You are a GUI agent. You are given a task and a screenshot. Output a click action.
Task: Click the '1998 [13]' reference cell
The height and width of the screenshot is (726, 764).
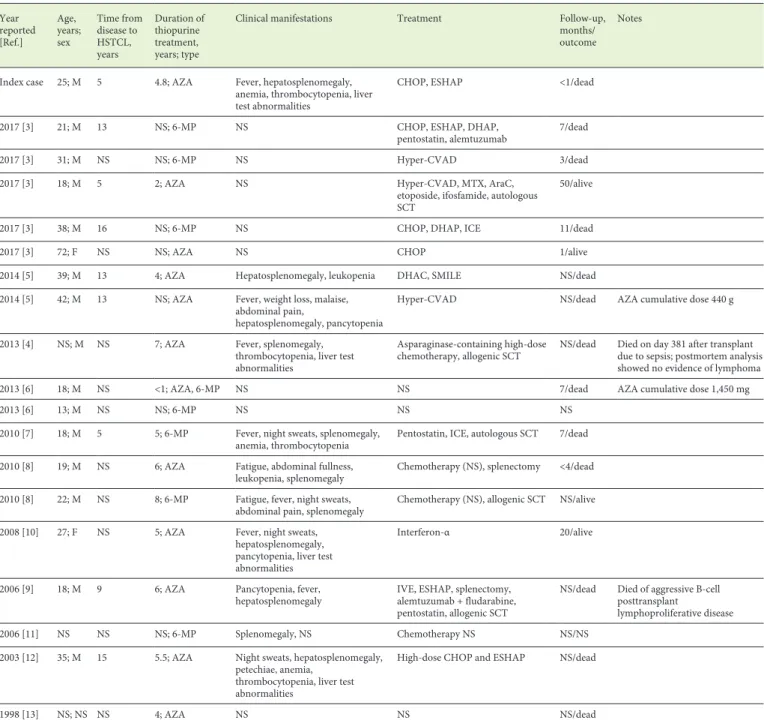(x=19, y=714)
